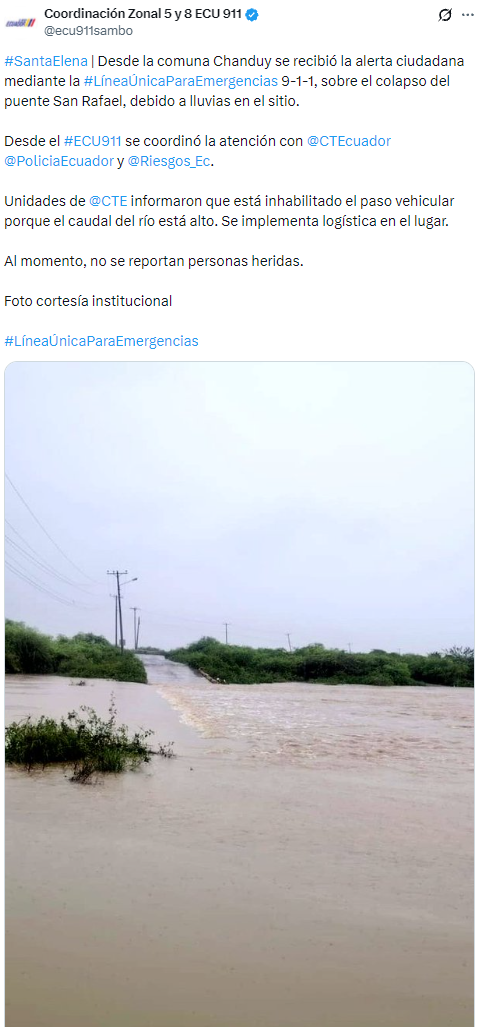Viewport: 478px width, 1027px height.
Task: Open the flooded bridge photo
Action: [239, 694]
